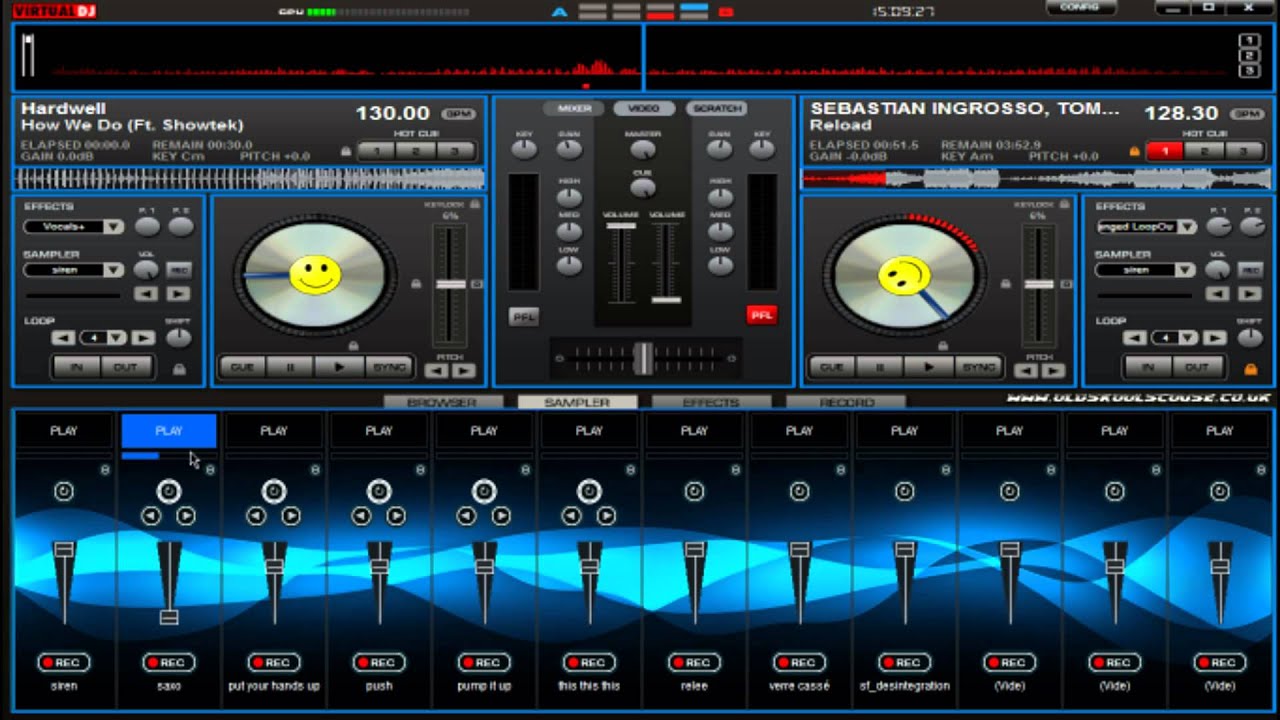
Task: Toggle loop mode on siren sample
Action: [x=64, y=491]
